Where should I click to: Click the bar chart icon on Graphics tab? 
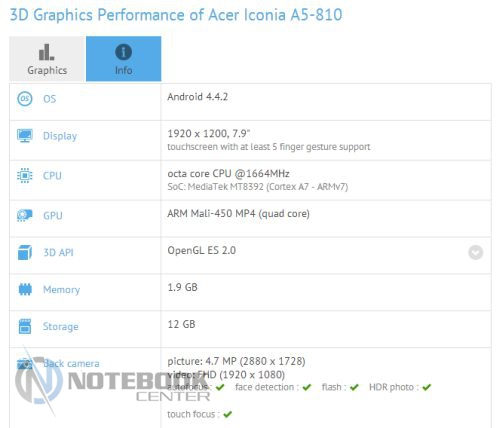click(x=46, y=52)
